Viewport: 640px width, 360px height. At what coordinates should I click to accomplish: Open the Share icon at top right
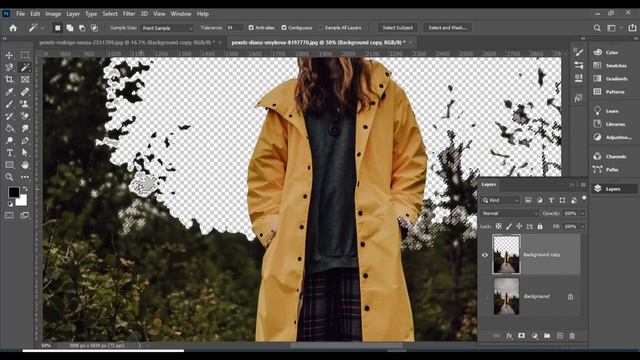pos(632,28)
